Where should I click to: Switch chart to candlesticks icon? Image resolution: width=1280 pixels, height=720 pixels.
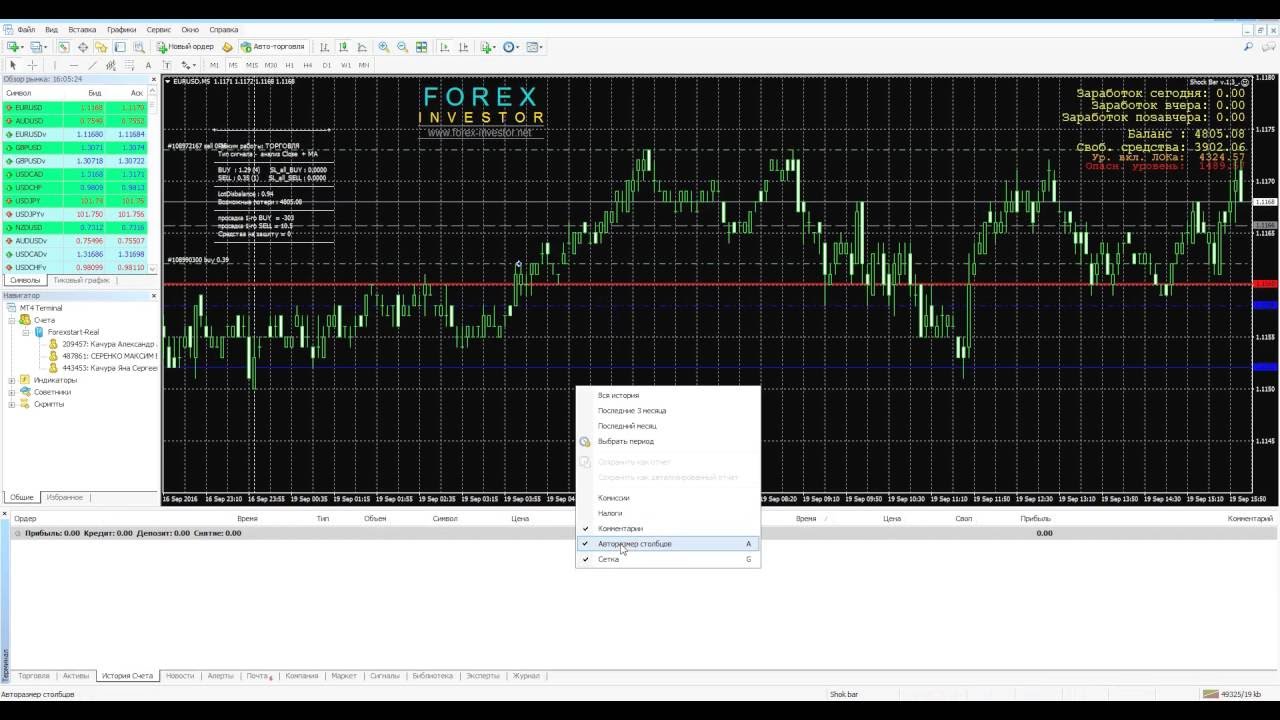coord(343,47)
